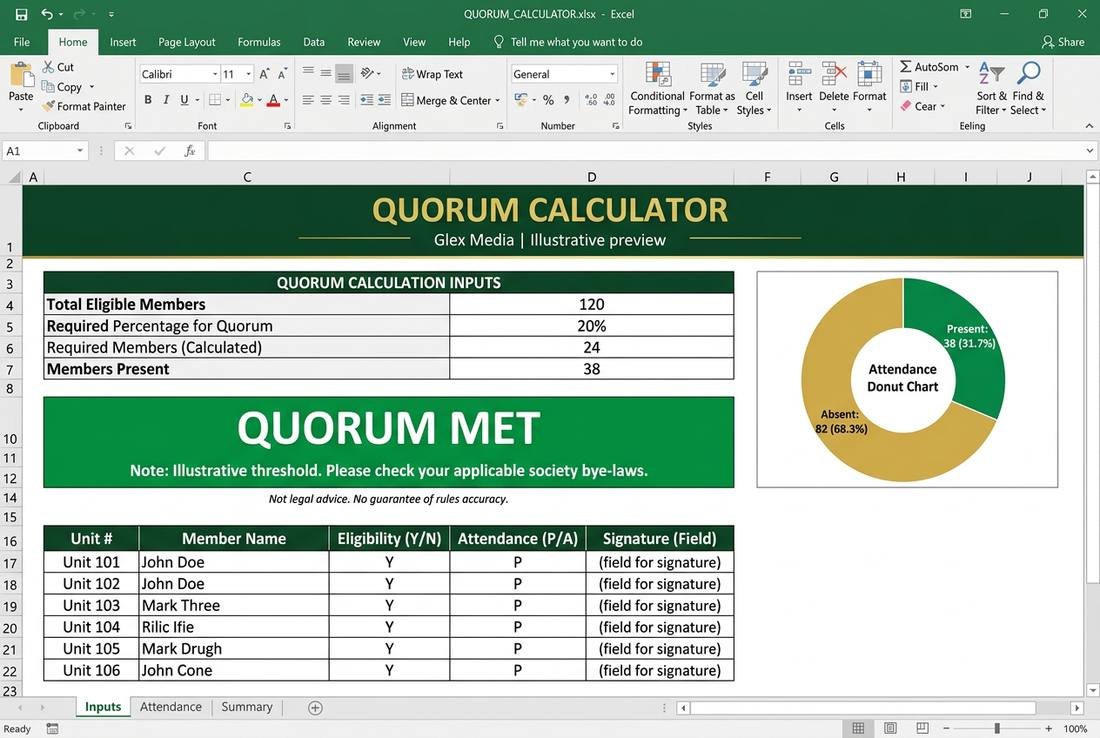1100x738 pixels.
Task: Click the Paste clipboard icon
Action: pyautogui.click(x=21, y=74)
